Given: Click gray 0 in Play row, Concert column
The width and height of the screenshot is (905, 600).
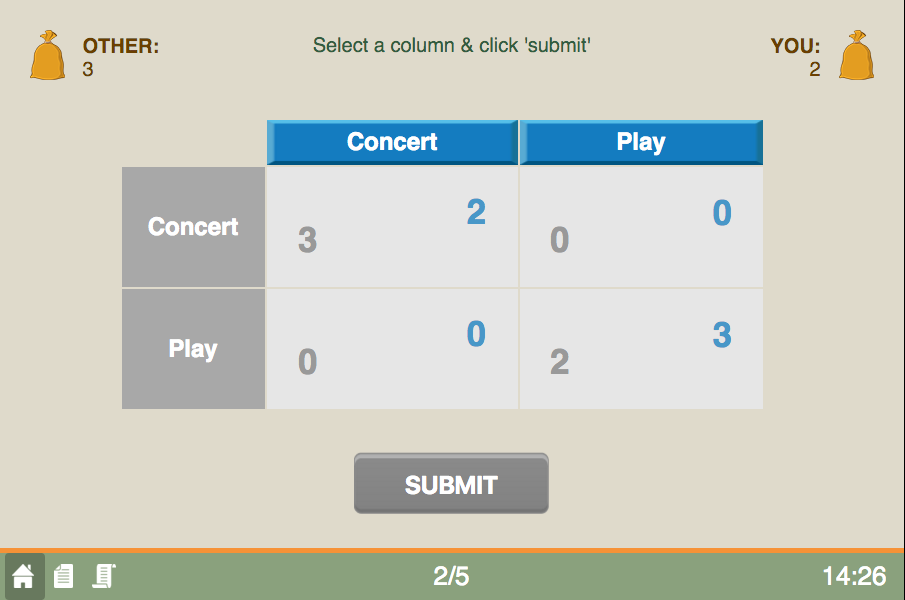Looking at the screenshot, I should click(308, 362).
